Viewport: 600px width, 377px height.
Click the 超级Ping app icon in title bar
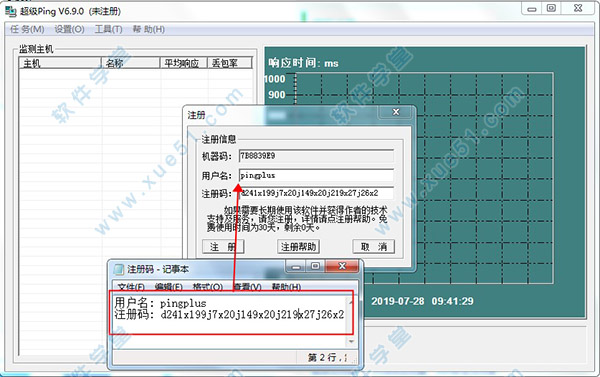click(11, 11)
